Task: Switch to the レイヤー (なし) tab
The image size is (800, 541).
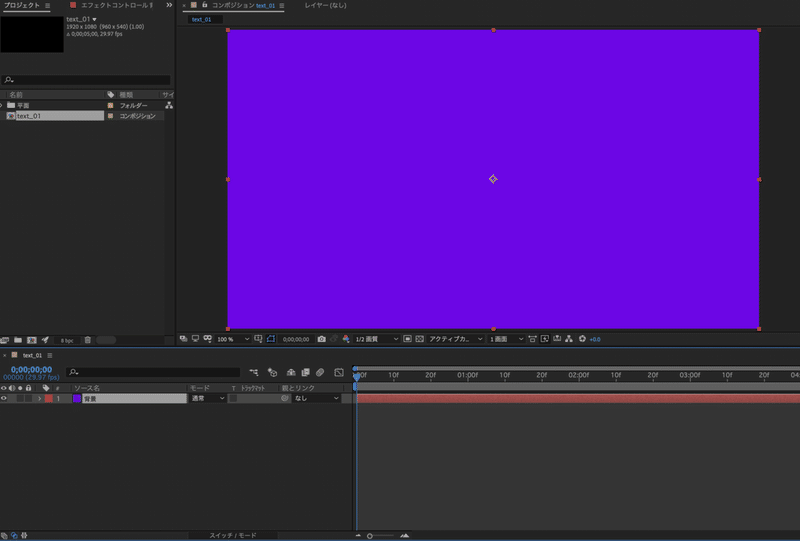Action: click(x=326, y=5)
